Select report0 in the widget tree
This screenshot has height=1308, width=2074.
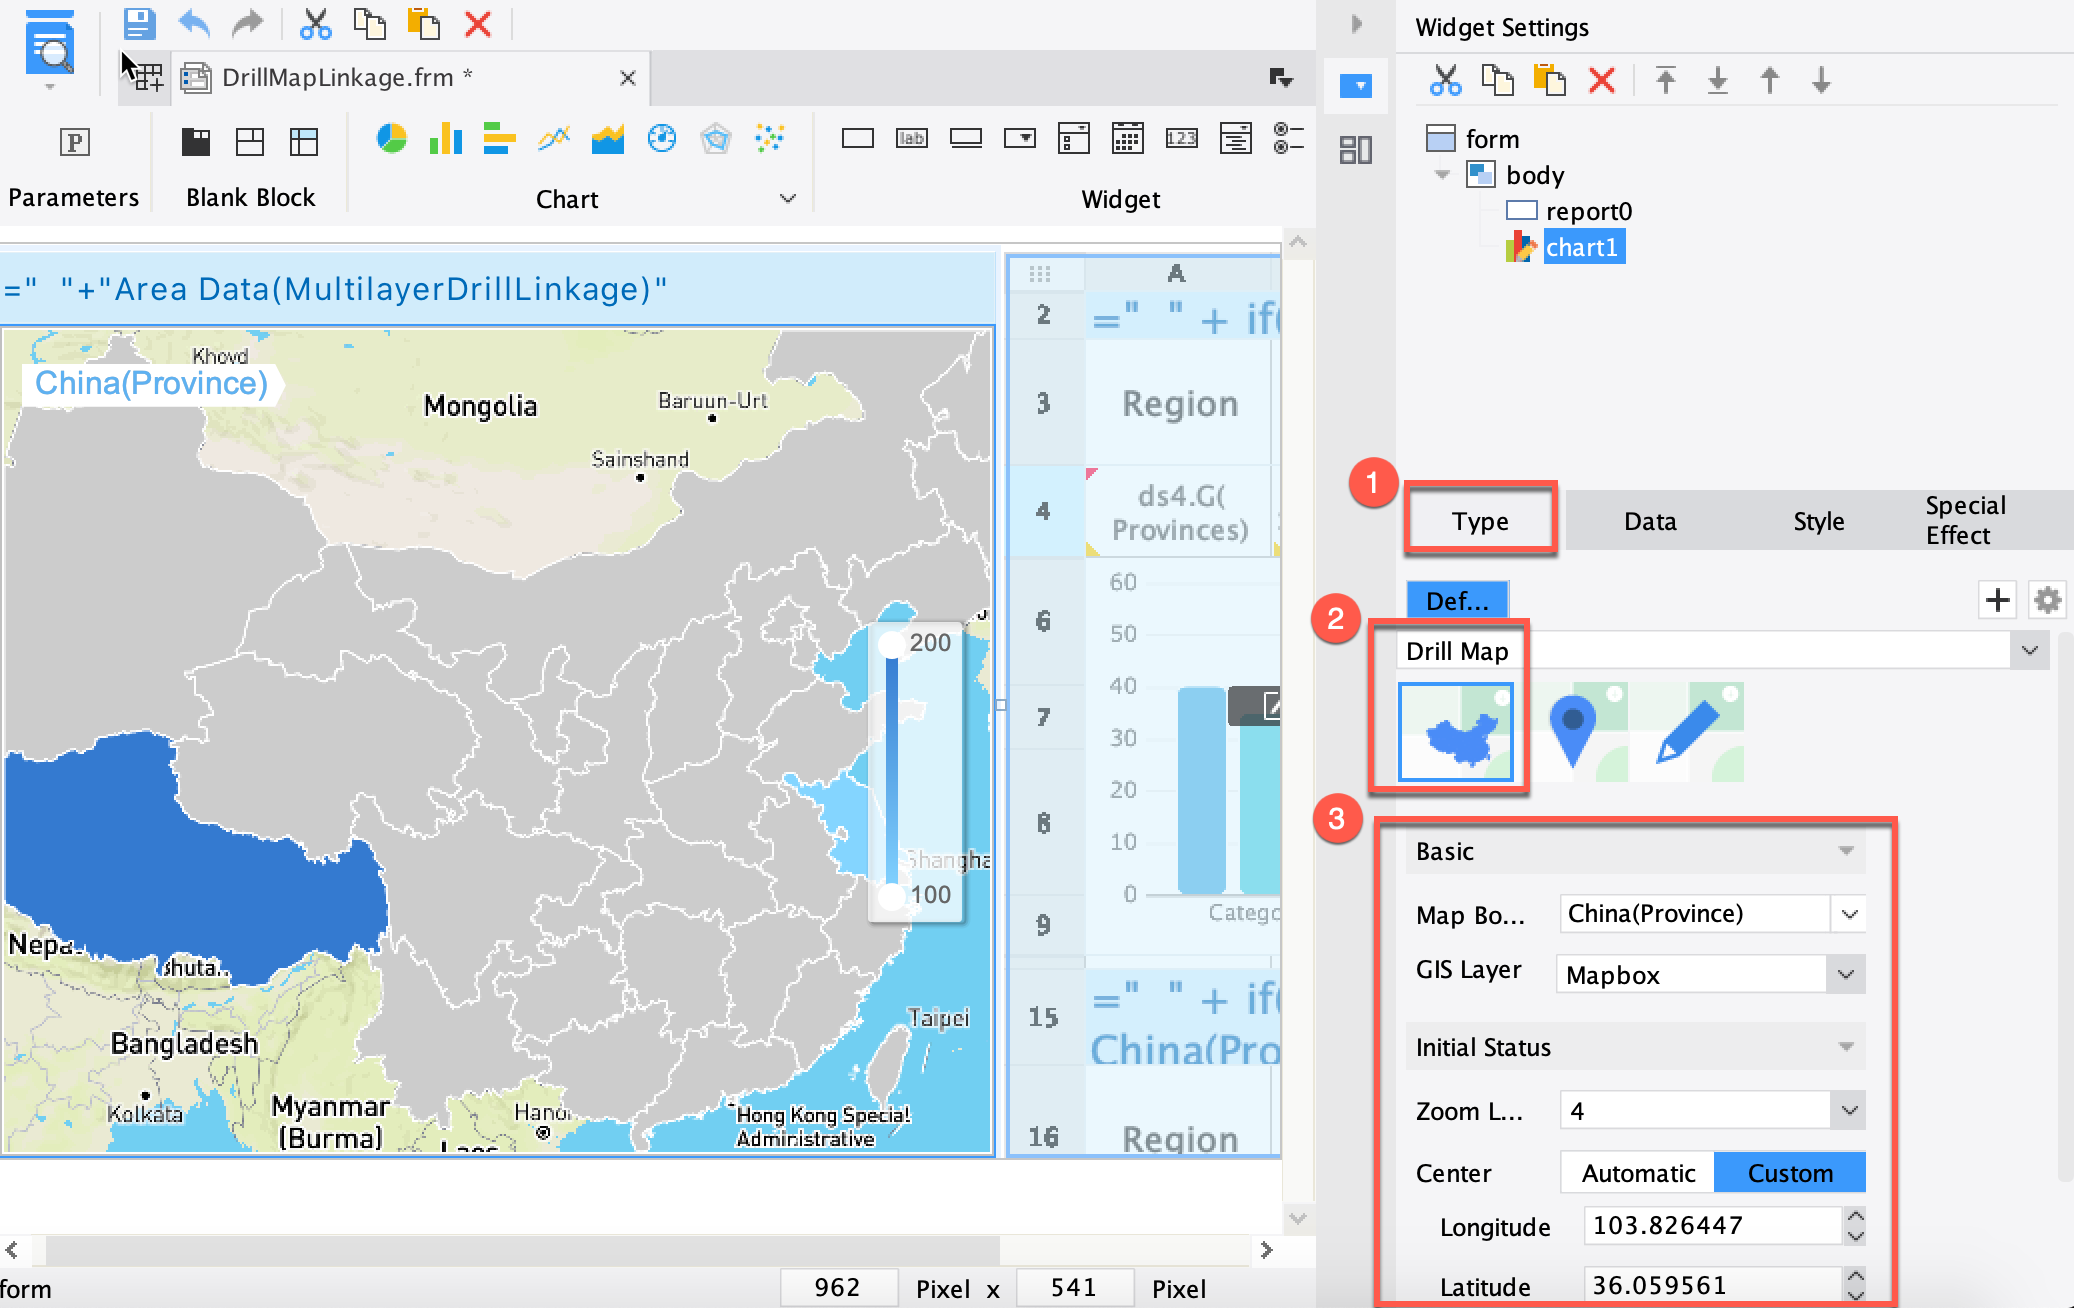point(1588,211)
